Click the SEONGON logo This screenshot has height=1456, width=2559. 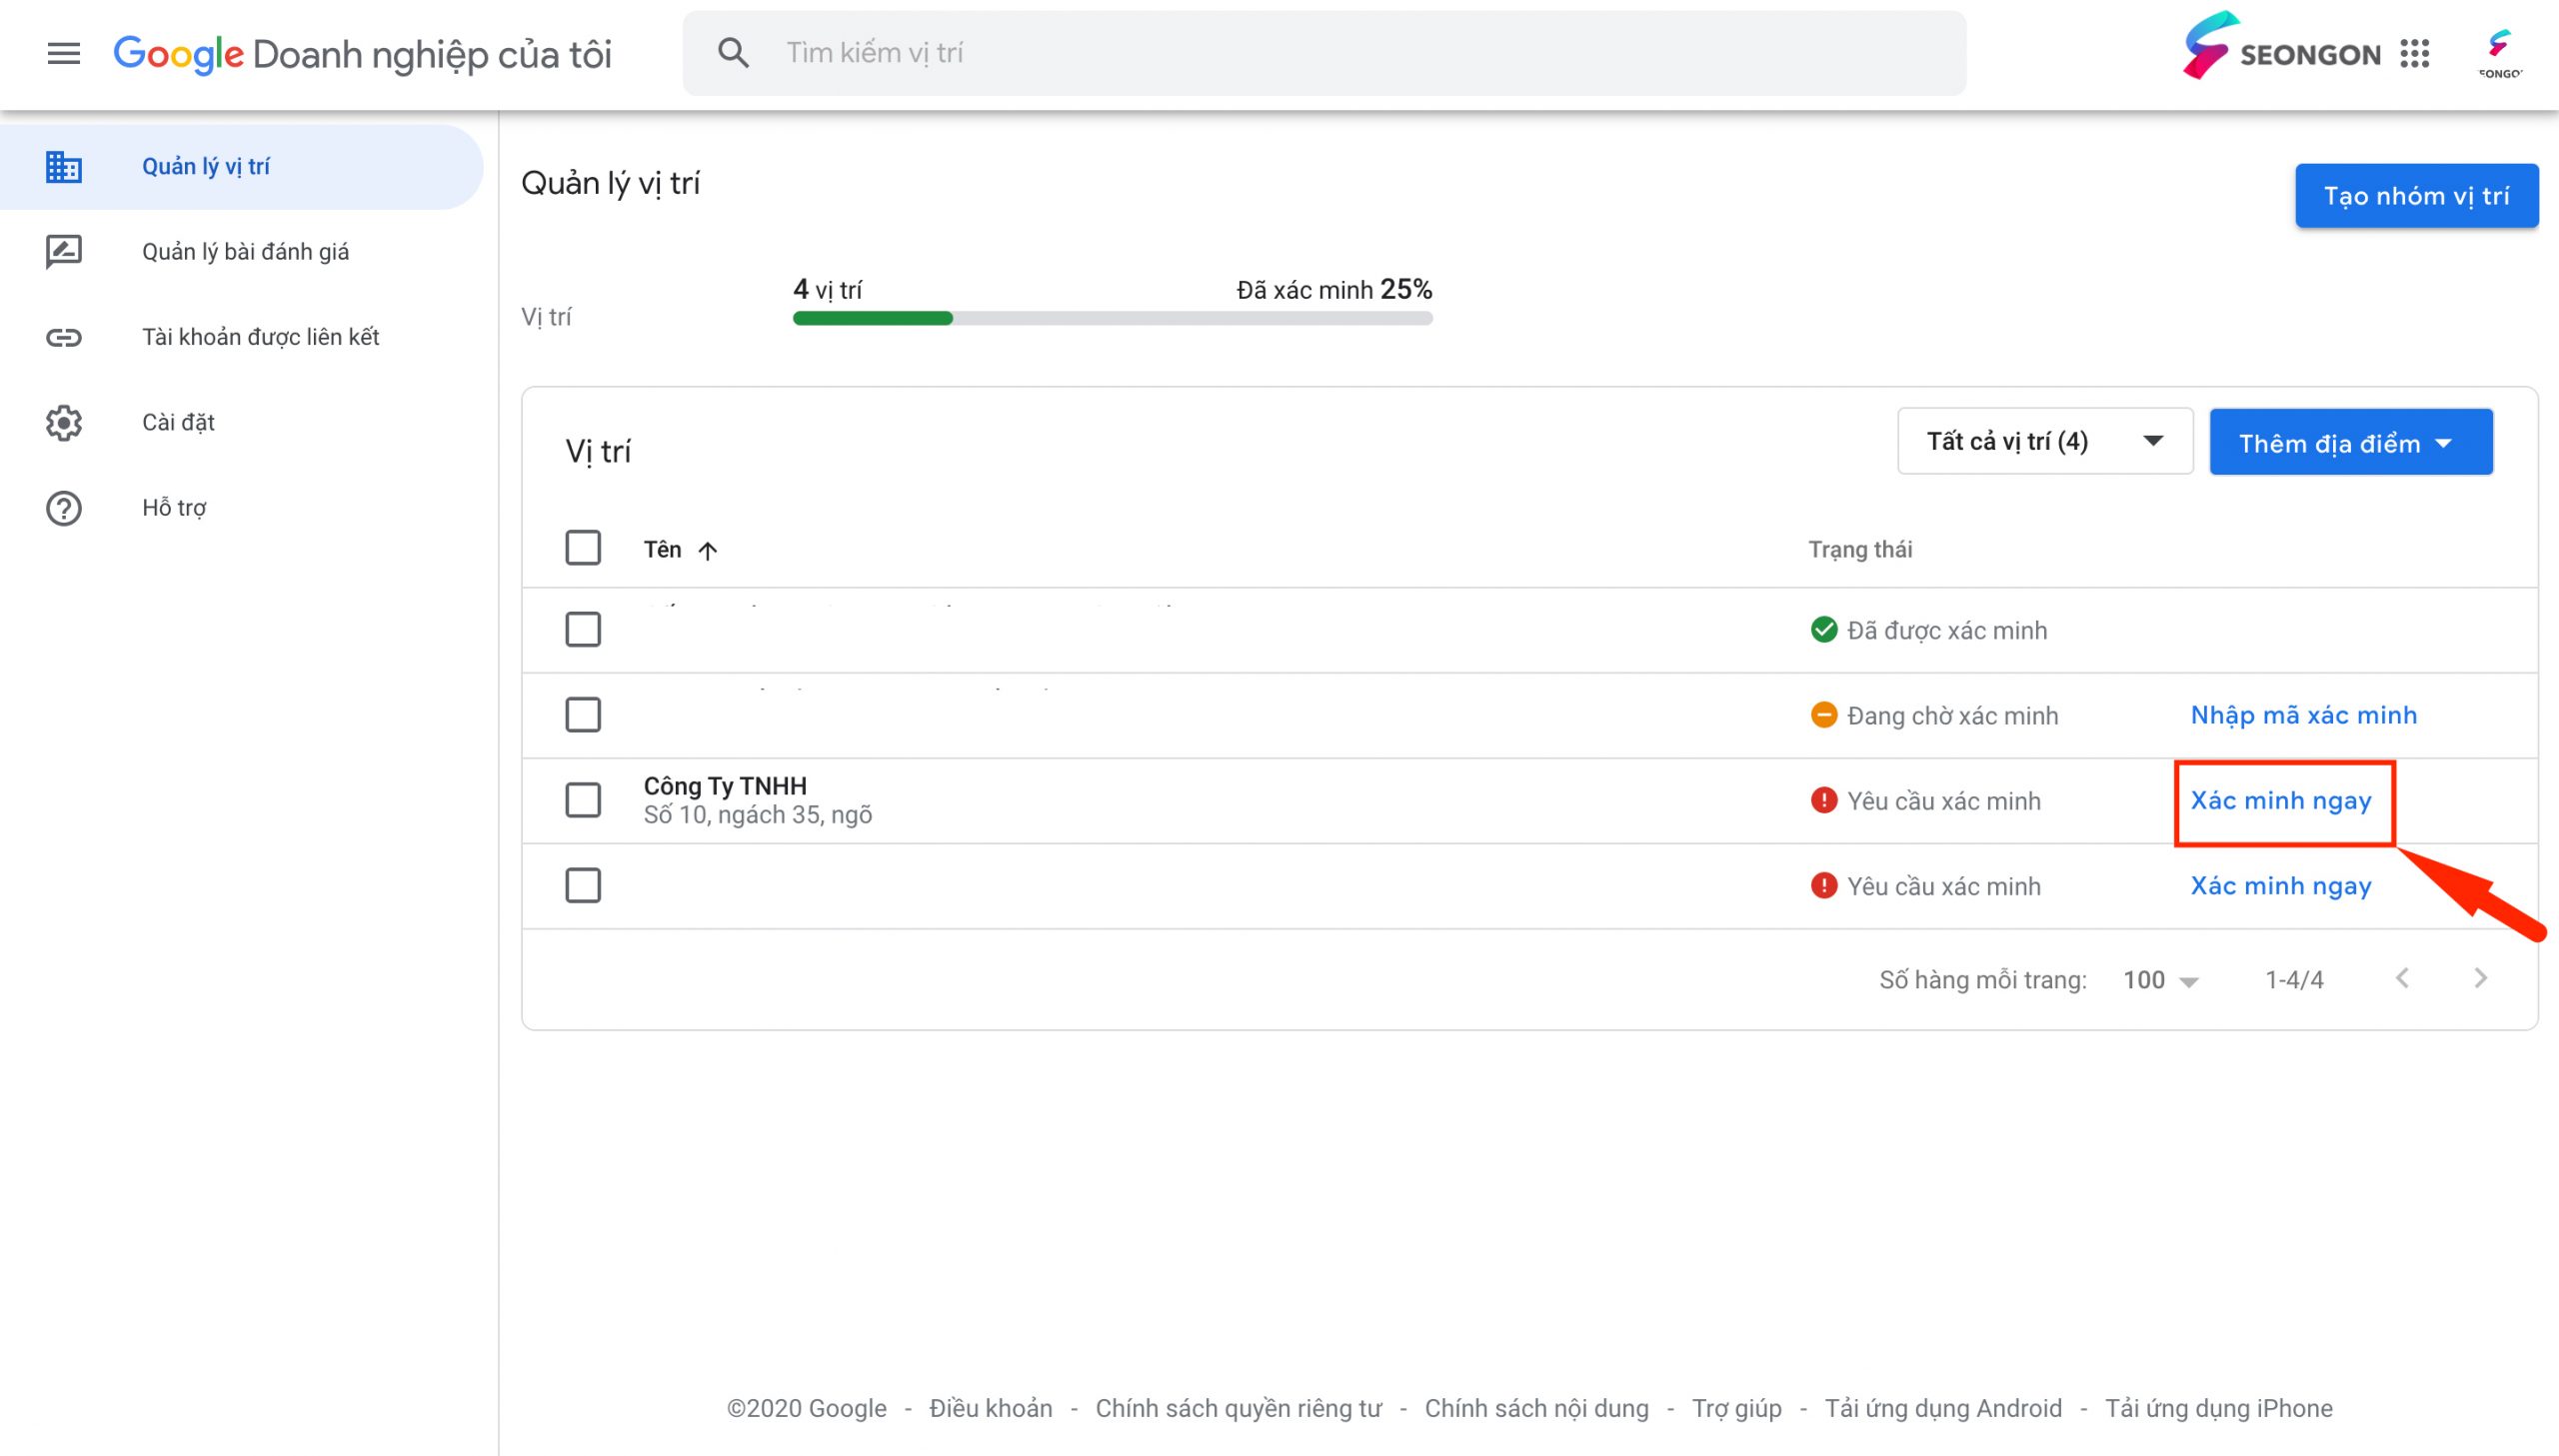pos(2282,46)
